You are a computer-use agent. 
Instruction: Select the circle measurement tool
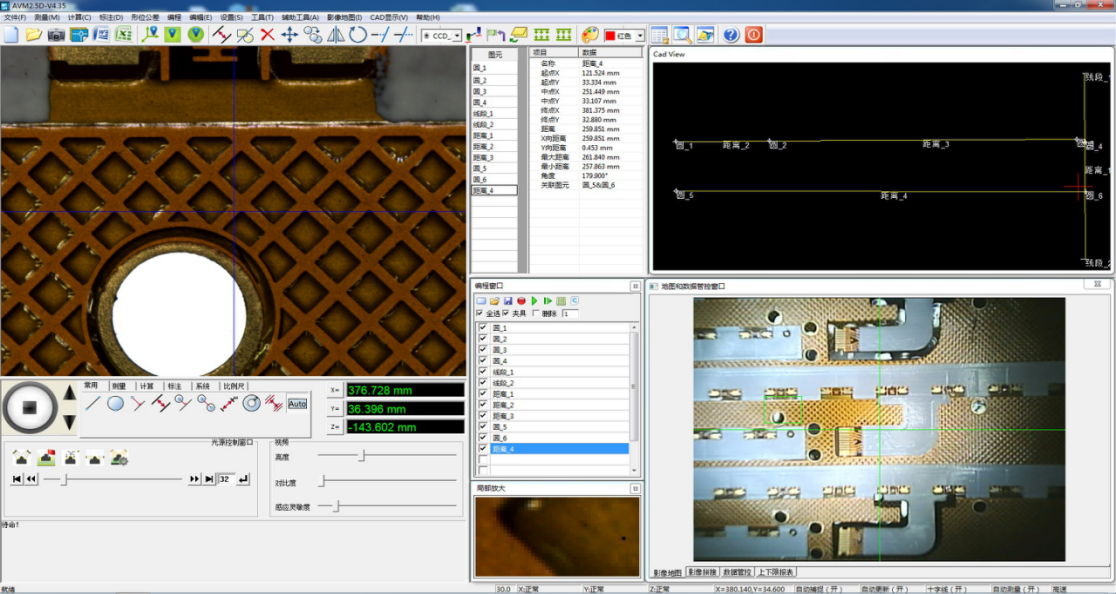point(116,404)
